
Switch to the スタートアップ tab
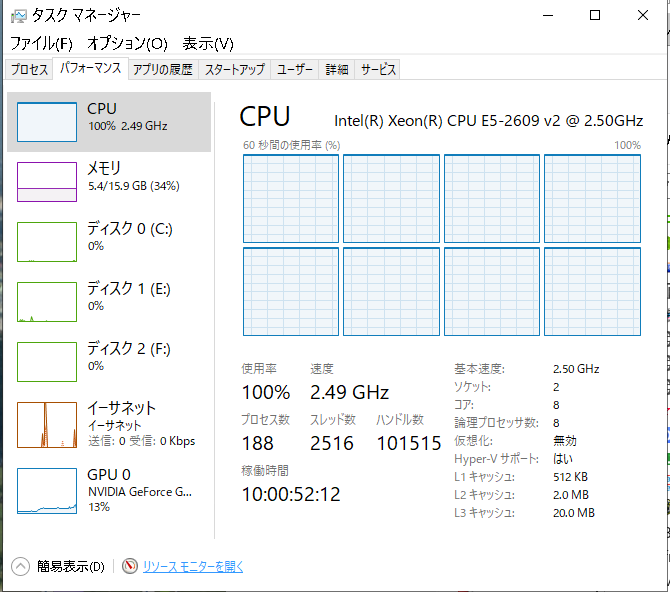[235, 69]
